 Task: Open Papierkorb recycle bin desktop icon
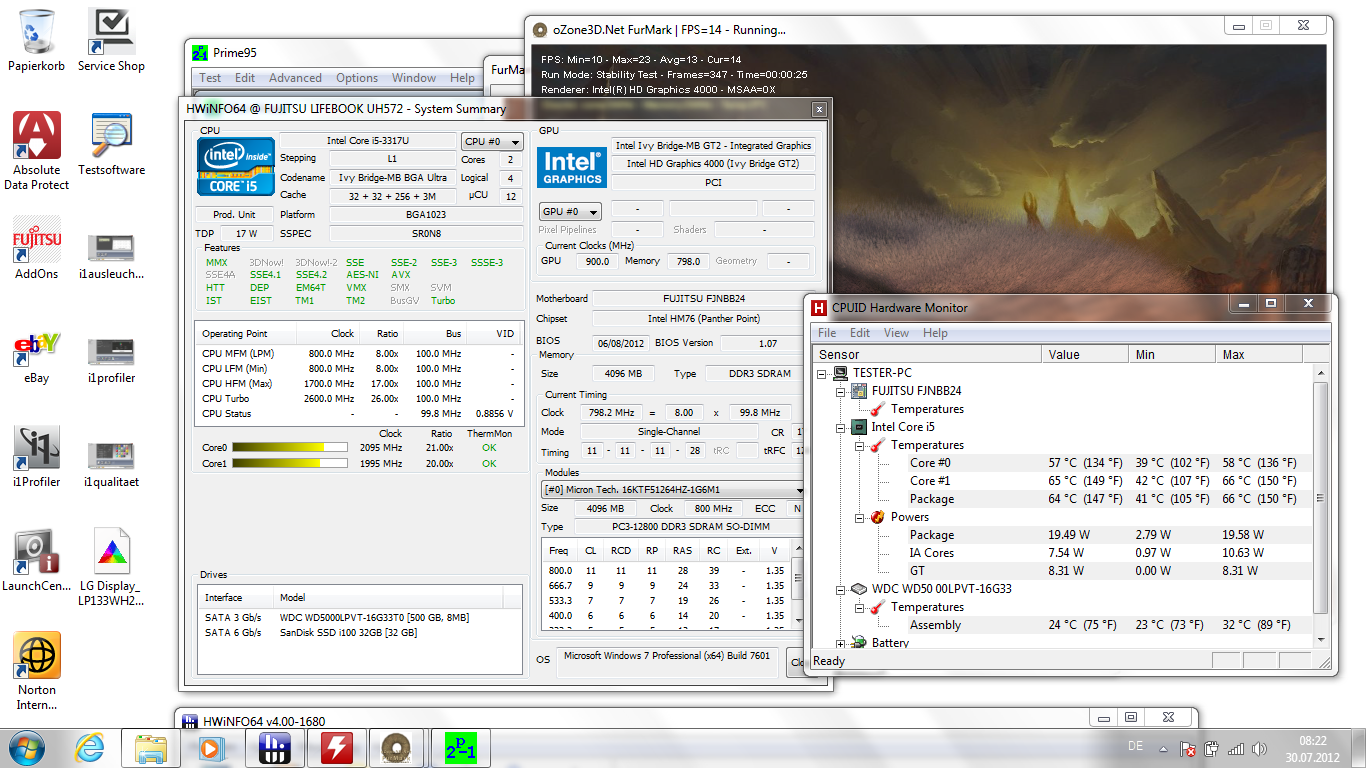(x=38, y=40)
